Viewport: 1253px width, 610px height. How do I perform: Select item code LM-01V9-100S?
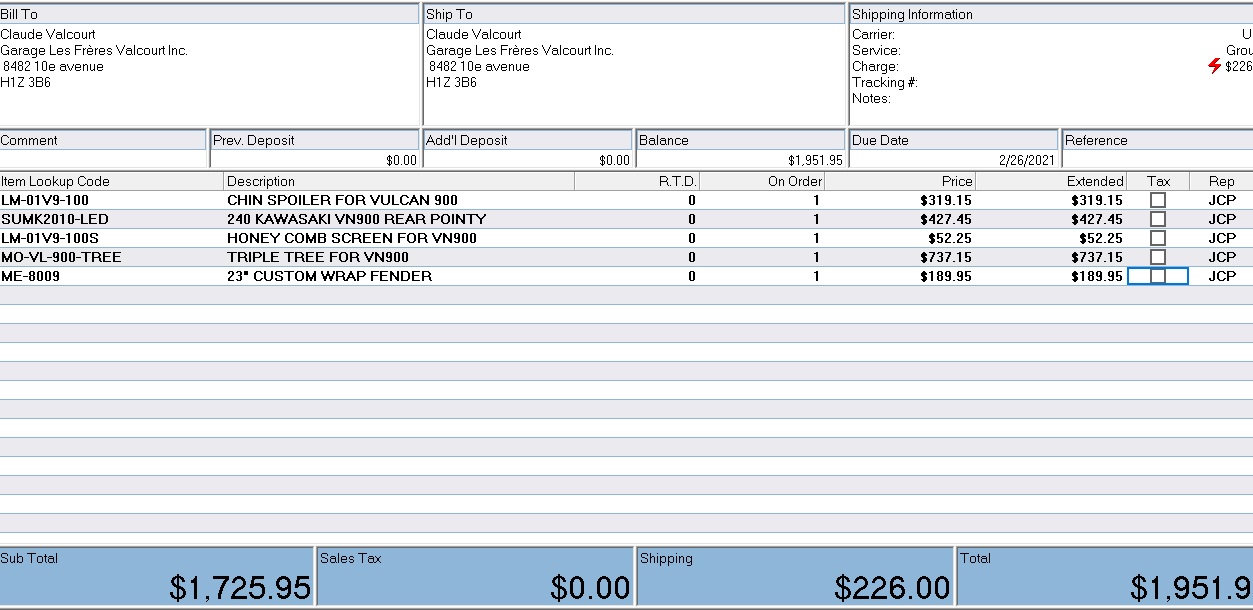[x=50, y=238]
